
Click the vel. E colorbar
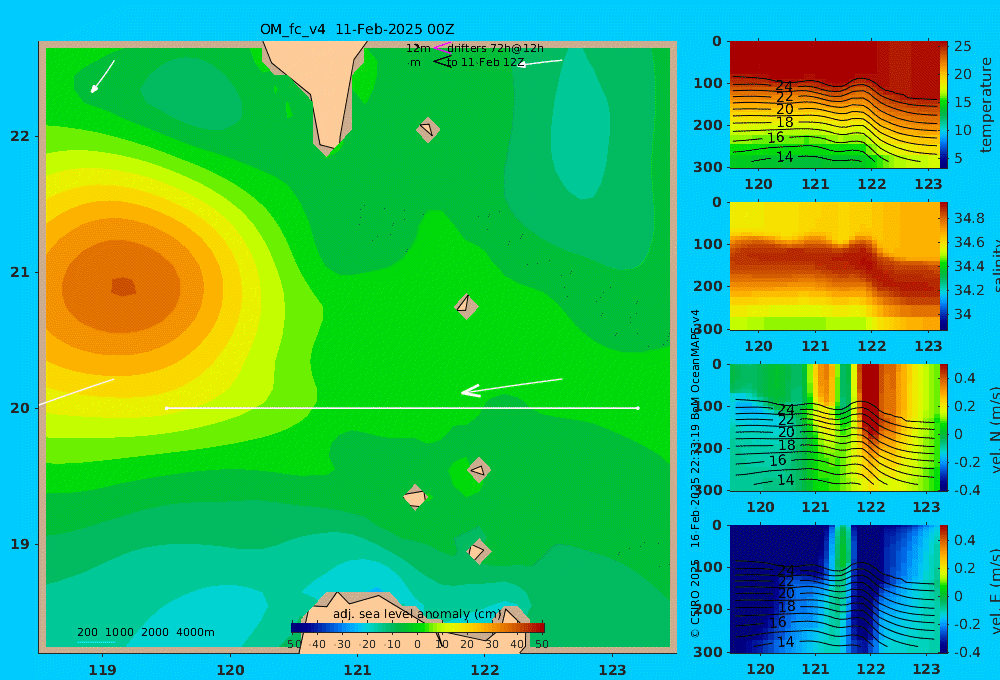944,589
